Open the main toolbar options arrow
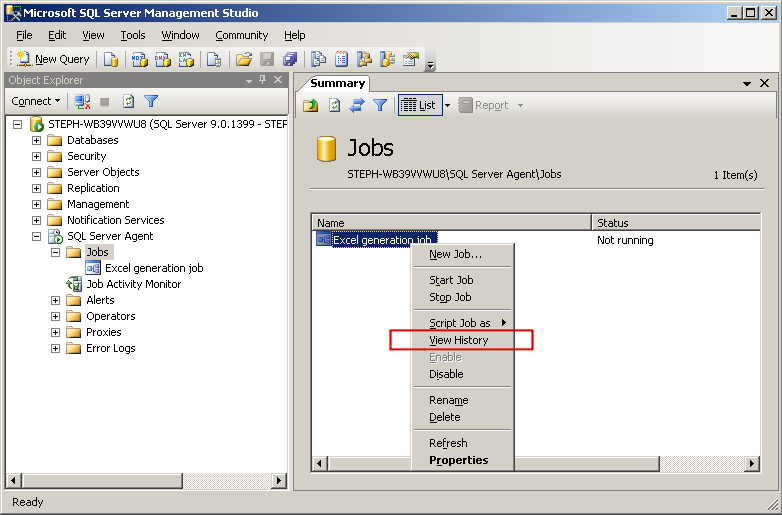 pyautogui.click(x=431, y=64)
